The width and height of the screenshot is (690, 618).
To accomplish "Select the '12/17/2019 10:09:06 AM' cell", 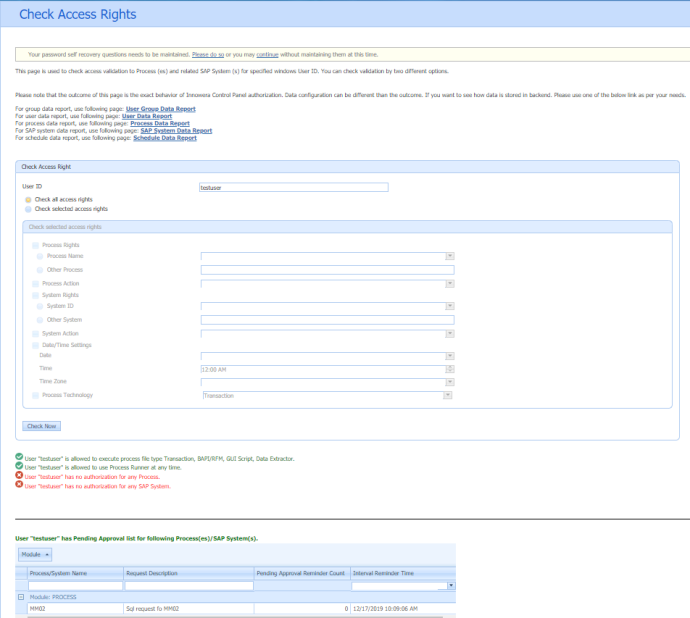I will tap(403, 609).
